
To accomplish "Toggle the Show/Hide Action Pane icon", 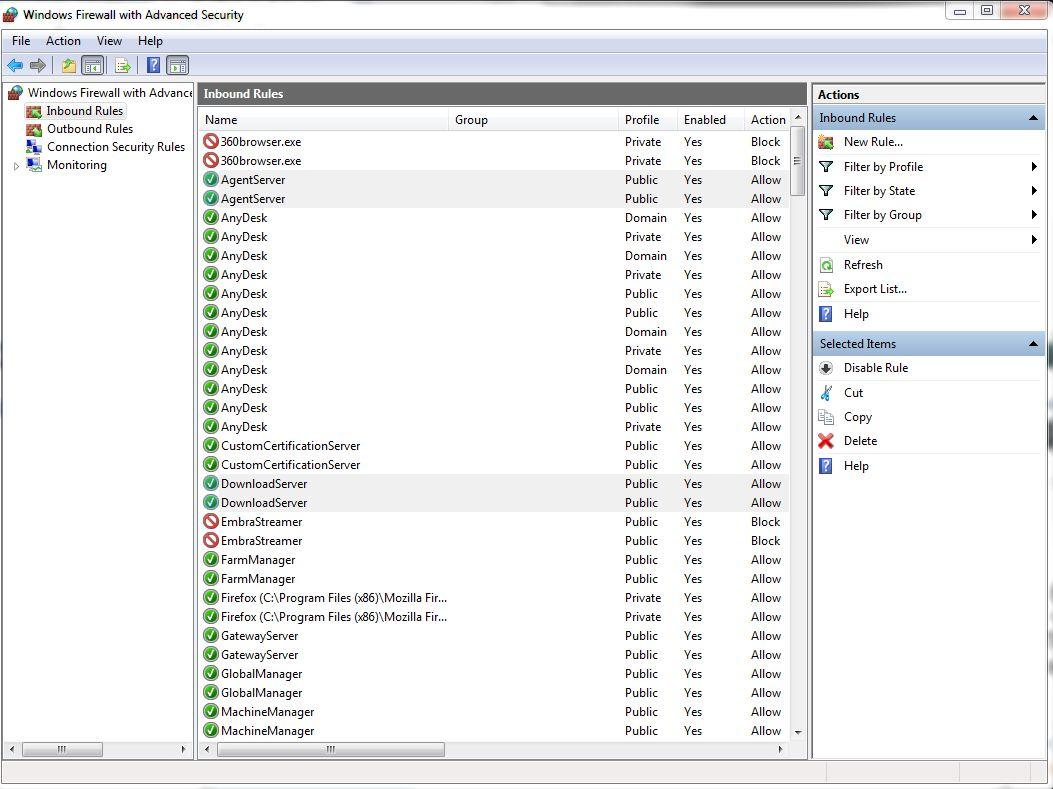I will tap(177, 65).
